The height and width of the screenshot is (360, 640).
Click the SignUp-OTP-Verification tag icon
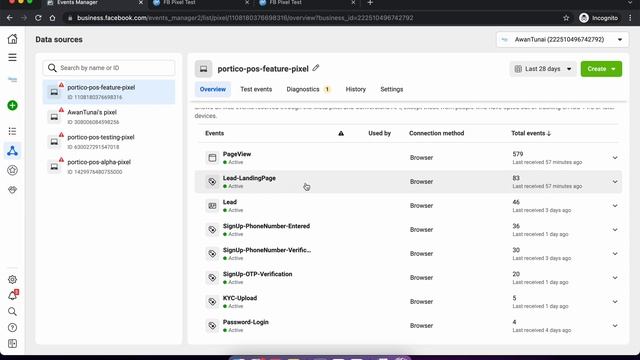212,278
